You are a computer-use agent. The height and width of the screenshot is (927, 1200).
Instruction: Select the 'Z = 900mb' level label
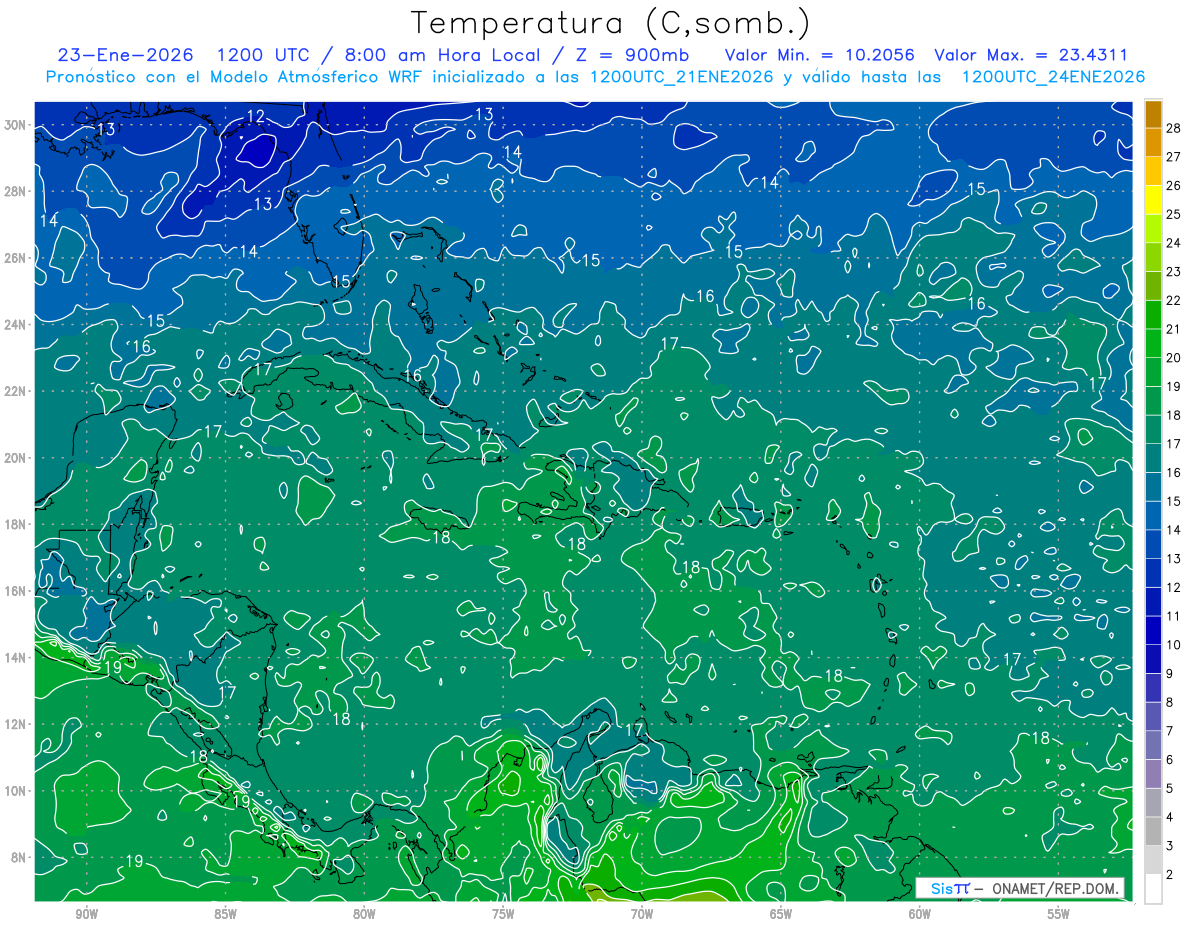(x=631, y=55)
